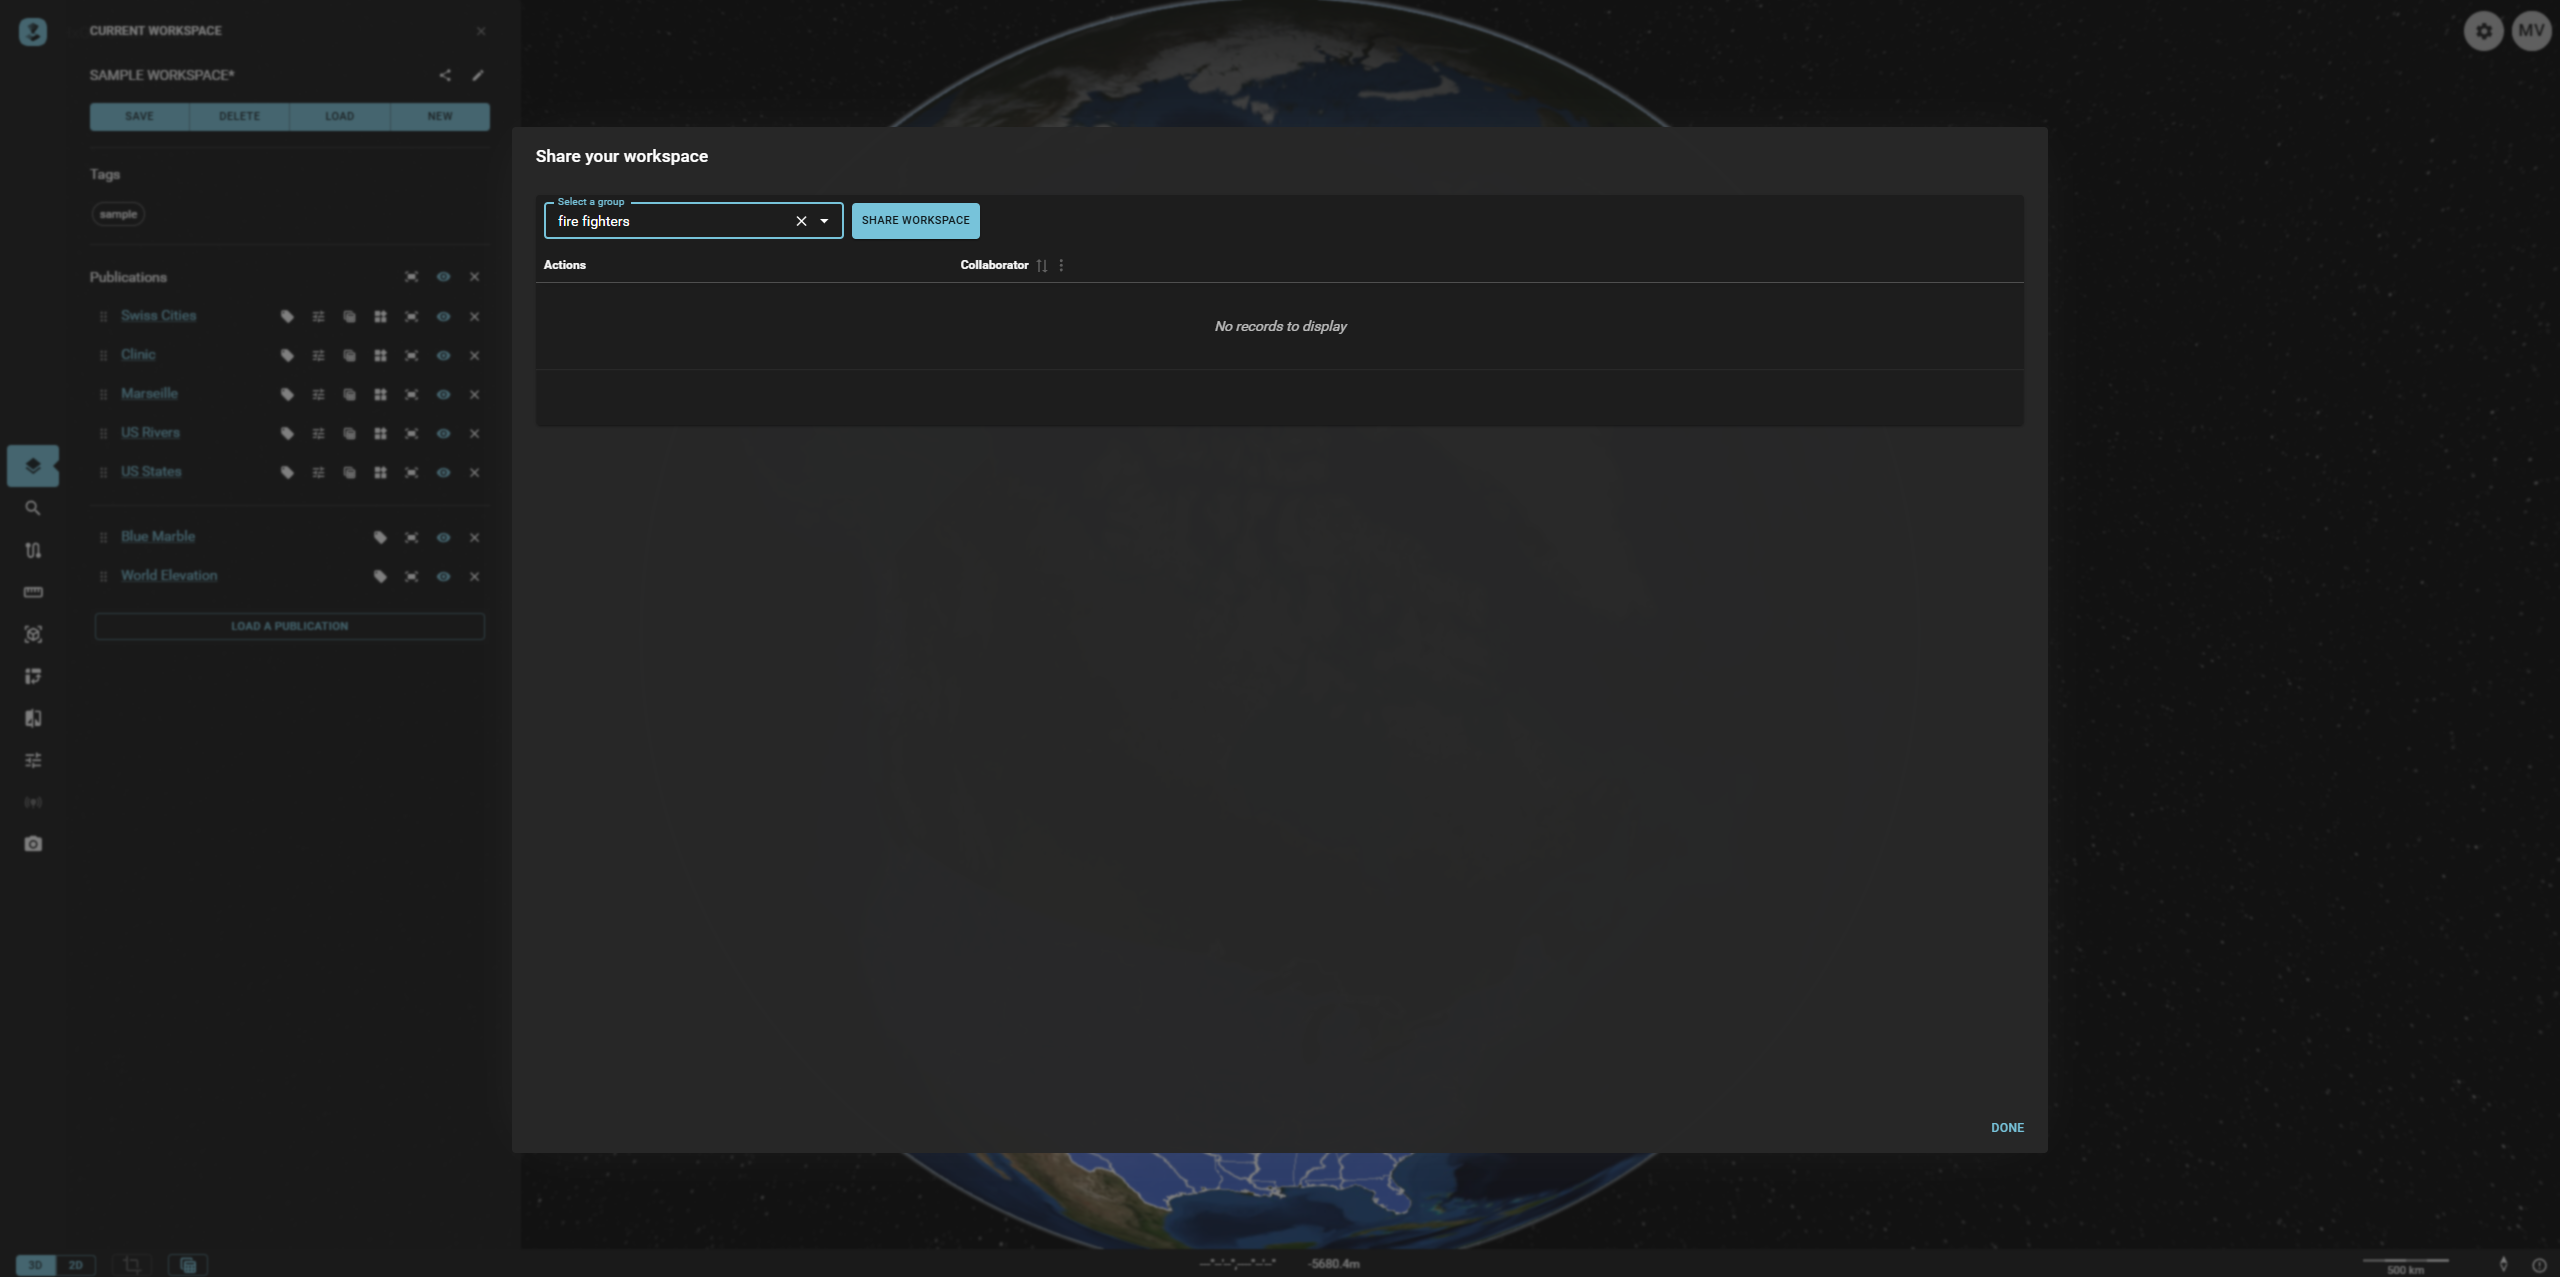This screenshot has height=1277, width=2560.
Task: Open the screenshot camera tool
Action: [x=33, y=843]
